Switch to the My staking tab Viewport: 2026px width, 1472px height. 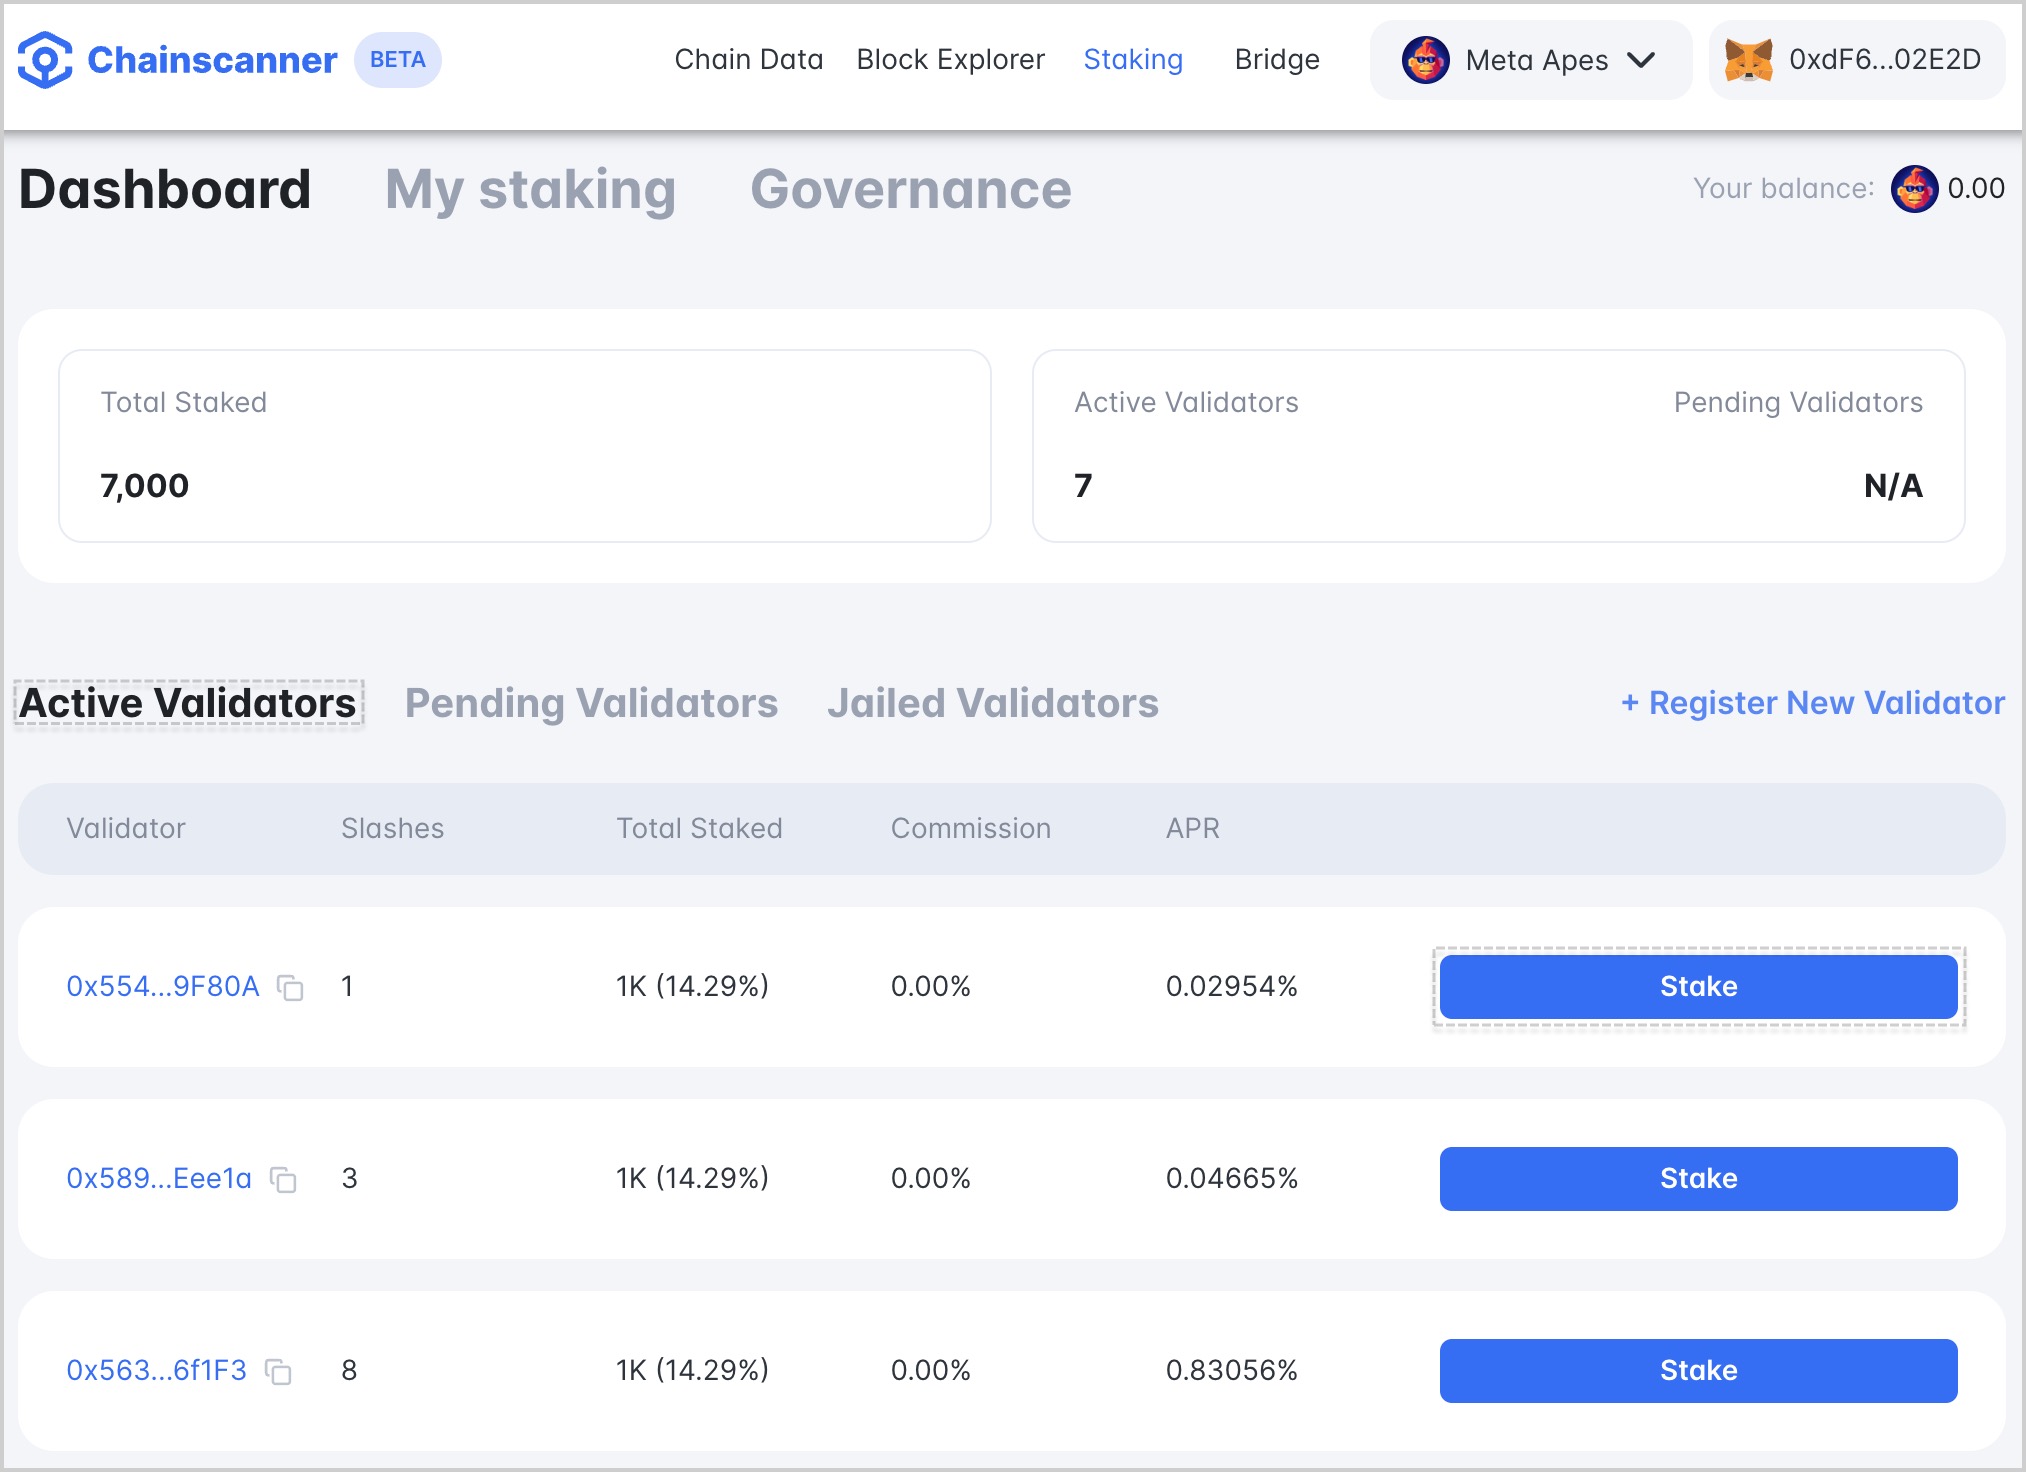coord(531,191)
